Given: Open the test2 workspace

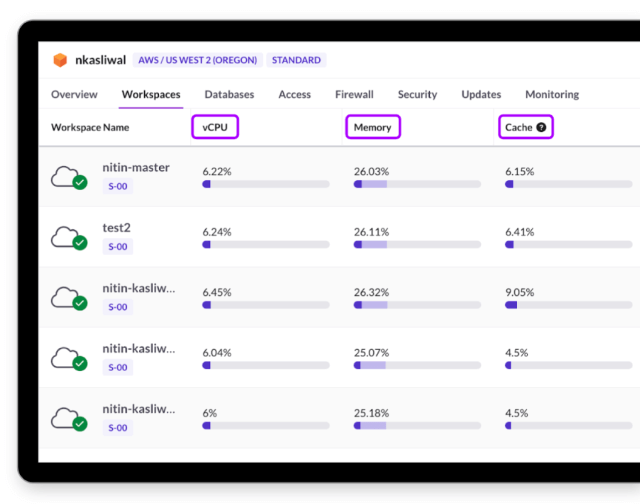Looking at the screenshot, I should [x=116, y=228].
